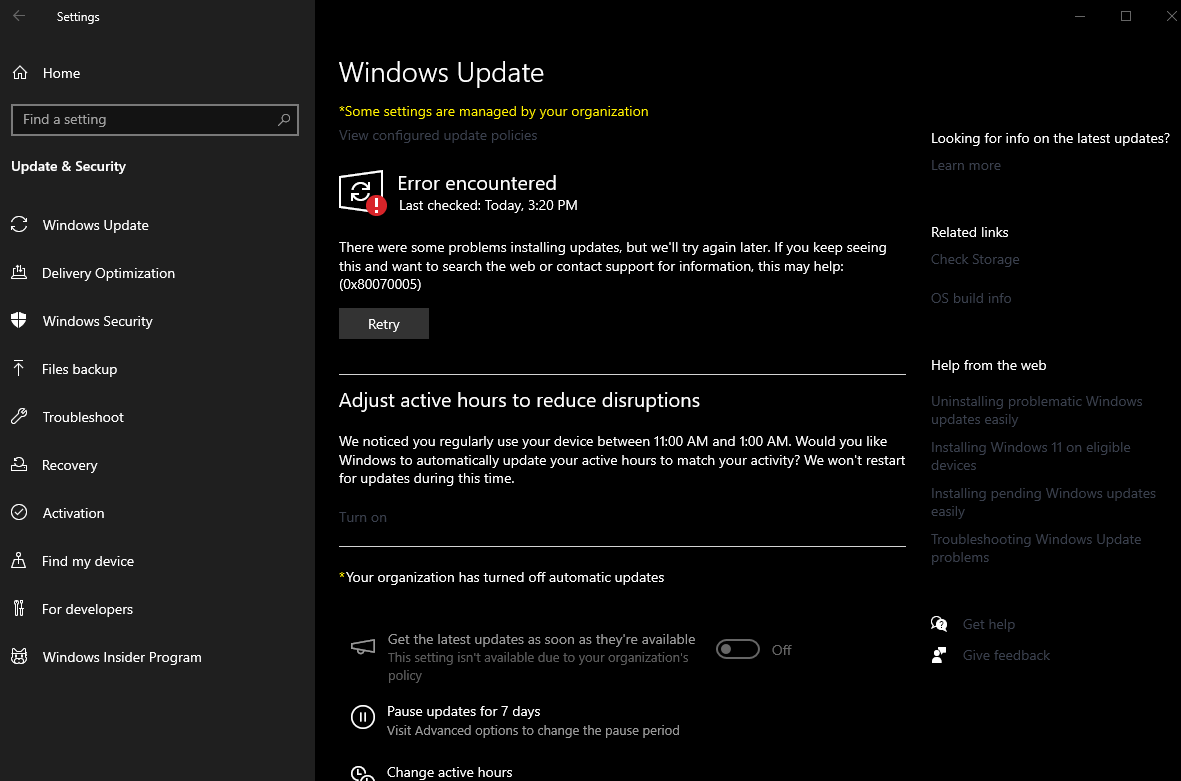The height and width of the screenshot is (781, 1181).
Task: Toggle Get the latest updates switch
Action: tap(737, 649)
